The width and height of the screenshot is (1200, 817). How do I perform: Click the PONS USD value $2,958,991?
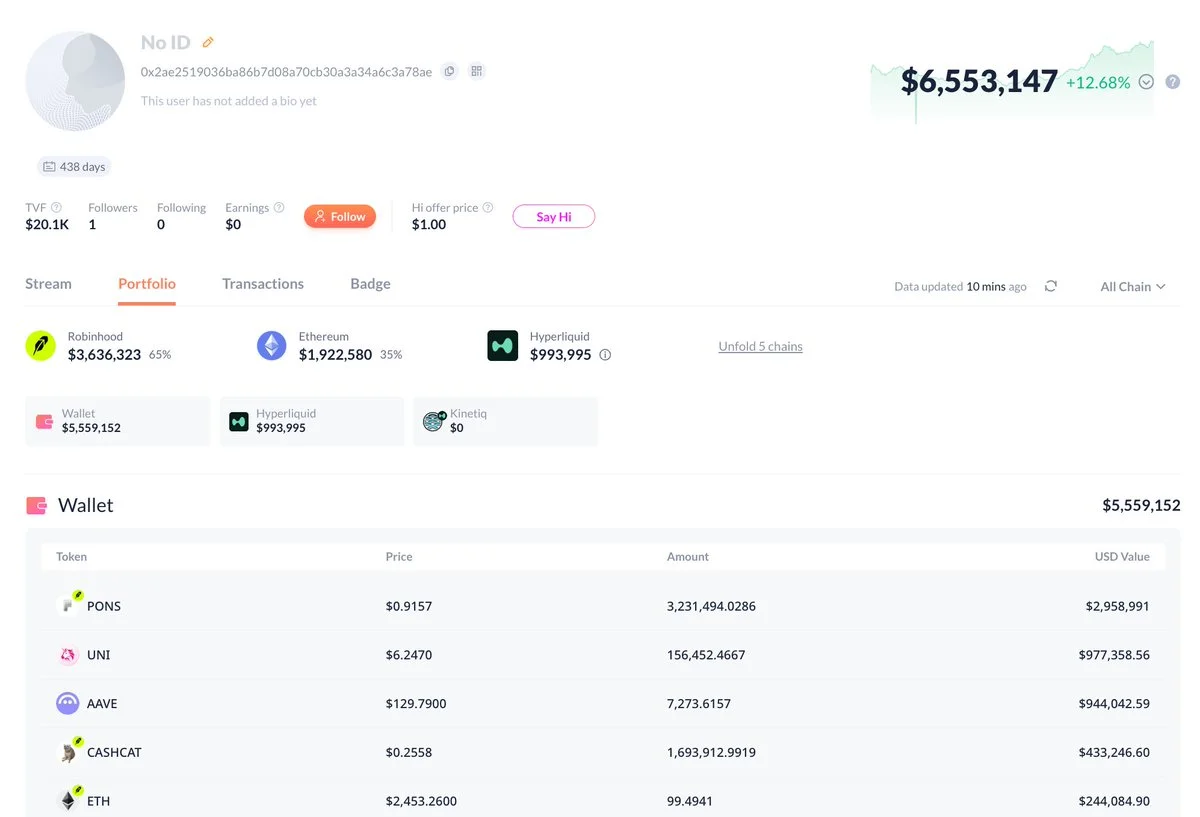1118,606
